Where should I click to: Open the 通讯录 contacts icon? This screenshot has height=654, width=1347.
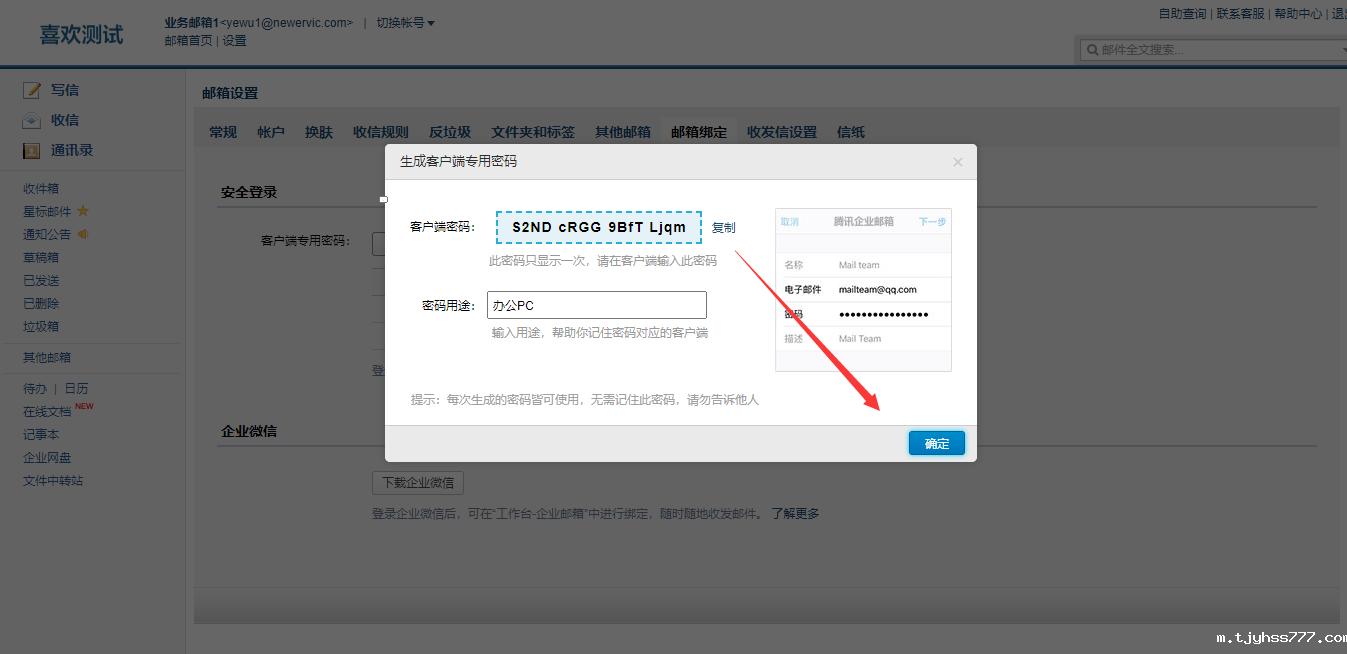[32, 151]
